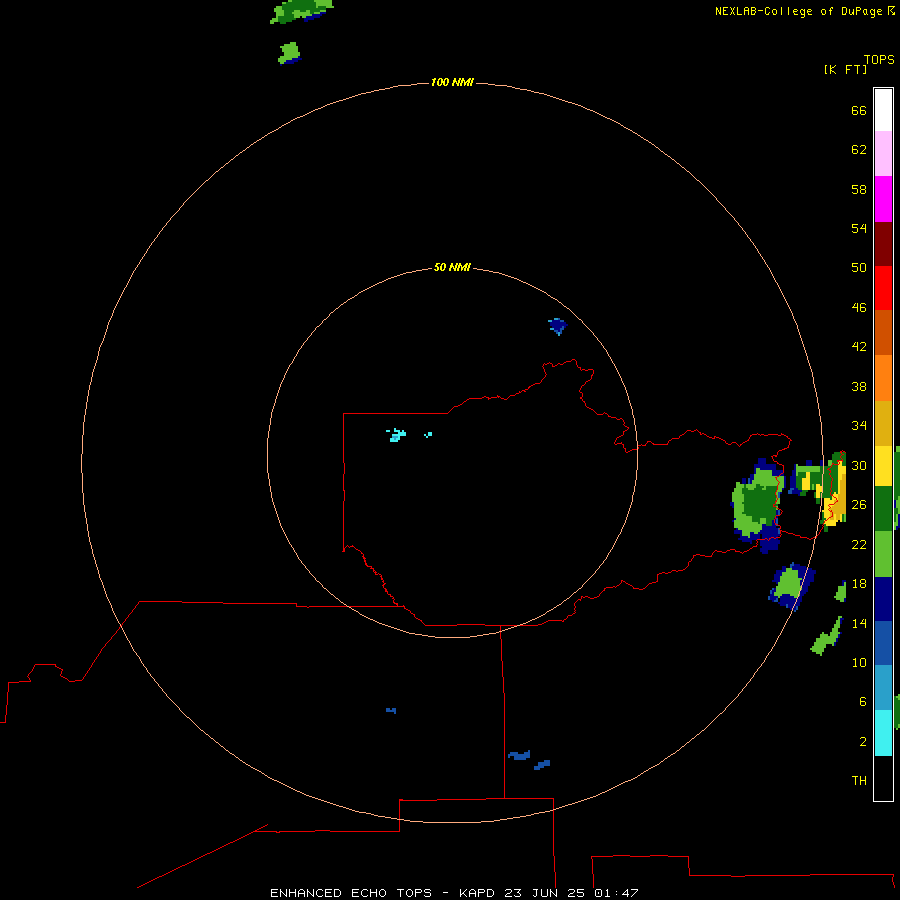
Task: Click the legend value 2
Action: click(x=863, y=742)
